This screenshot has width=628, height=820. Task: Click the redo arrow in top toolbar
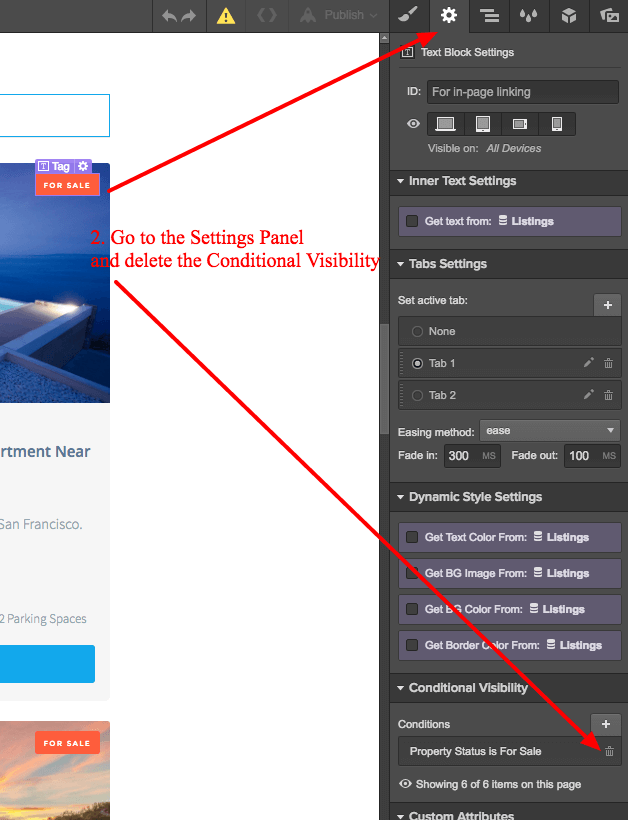click(x=189, y=16)
